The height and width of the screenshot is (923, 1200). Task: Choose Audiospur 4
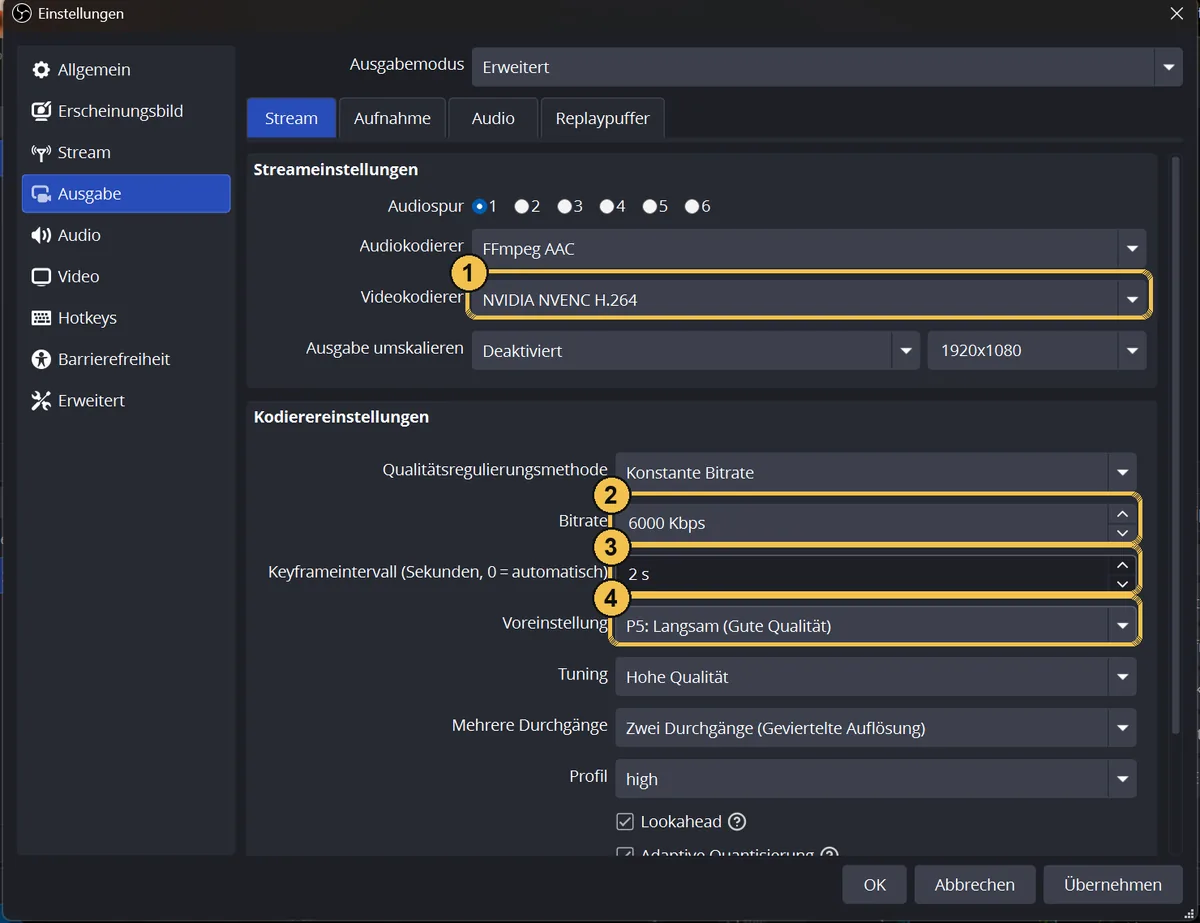pyautogui.click(x=606, y=206)
